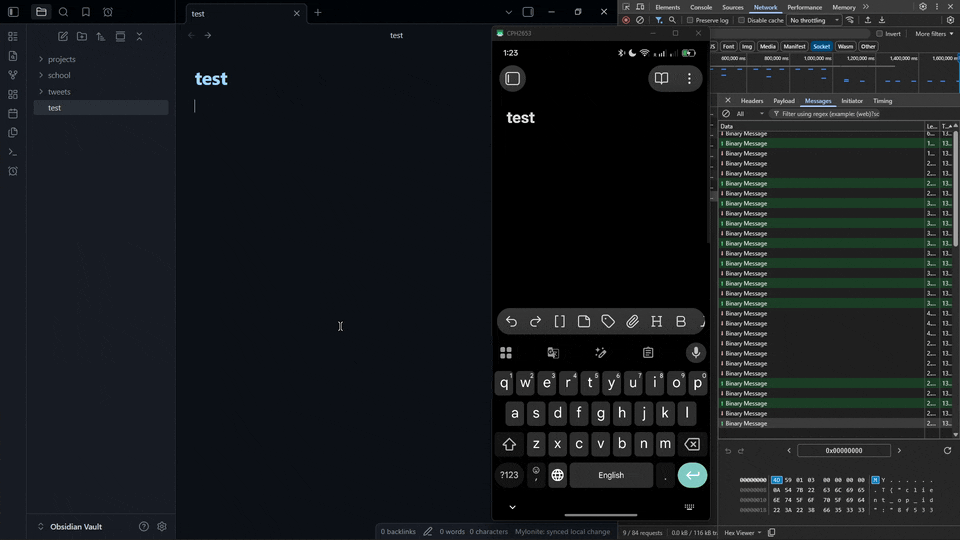Open daily note calendar icon in ribbon

13,113
